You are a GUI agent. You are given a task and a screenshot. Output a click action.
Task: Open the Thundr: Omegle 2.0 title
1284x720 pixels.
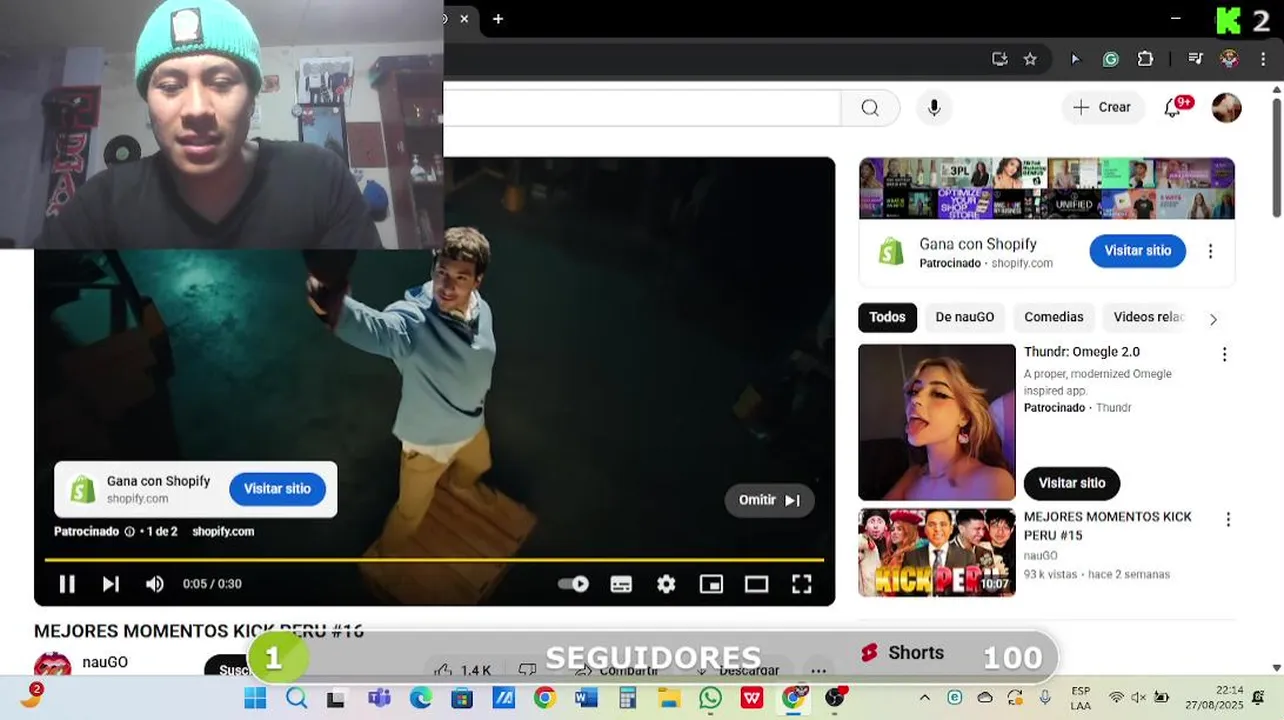(x=1082, y=352)
